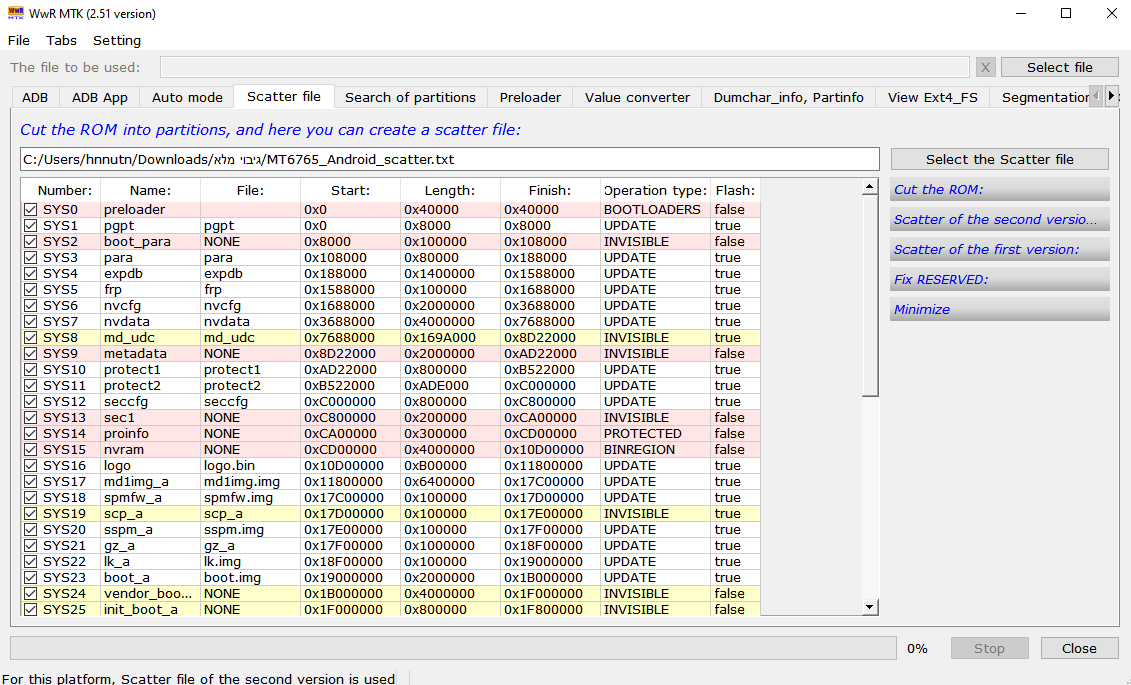Click the scatter file path input field
This screenshot has width=1131, height=685.
pos(449,159)
